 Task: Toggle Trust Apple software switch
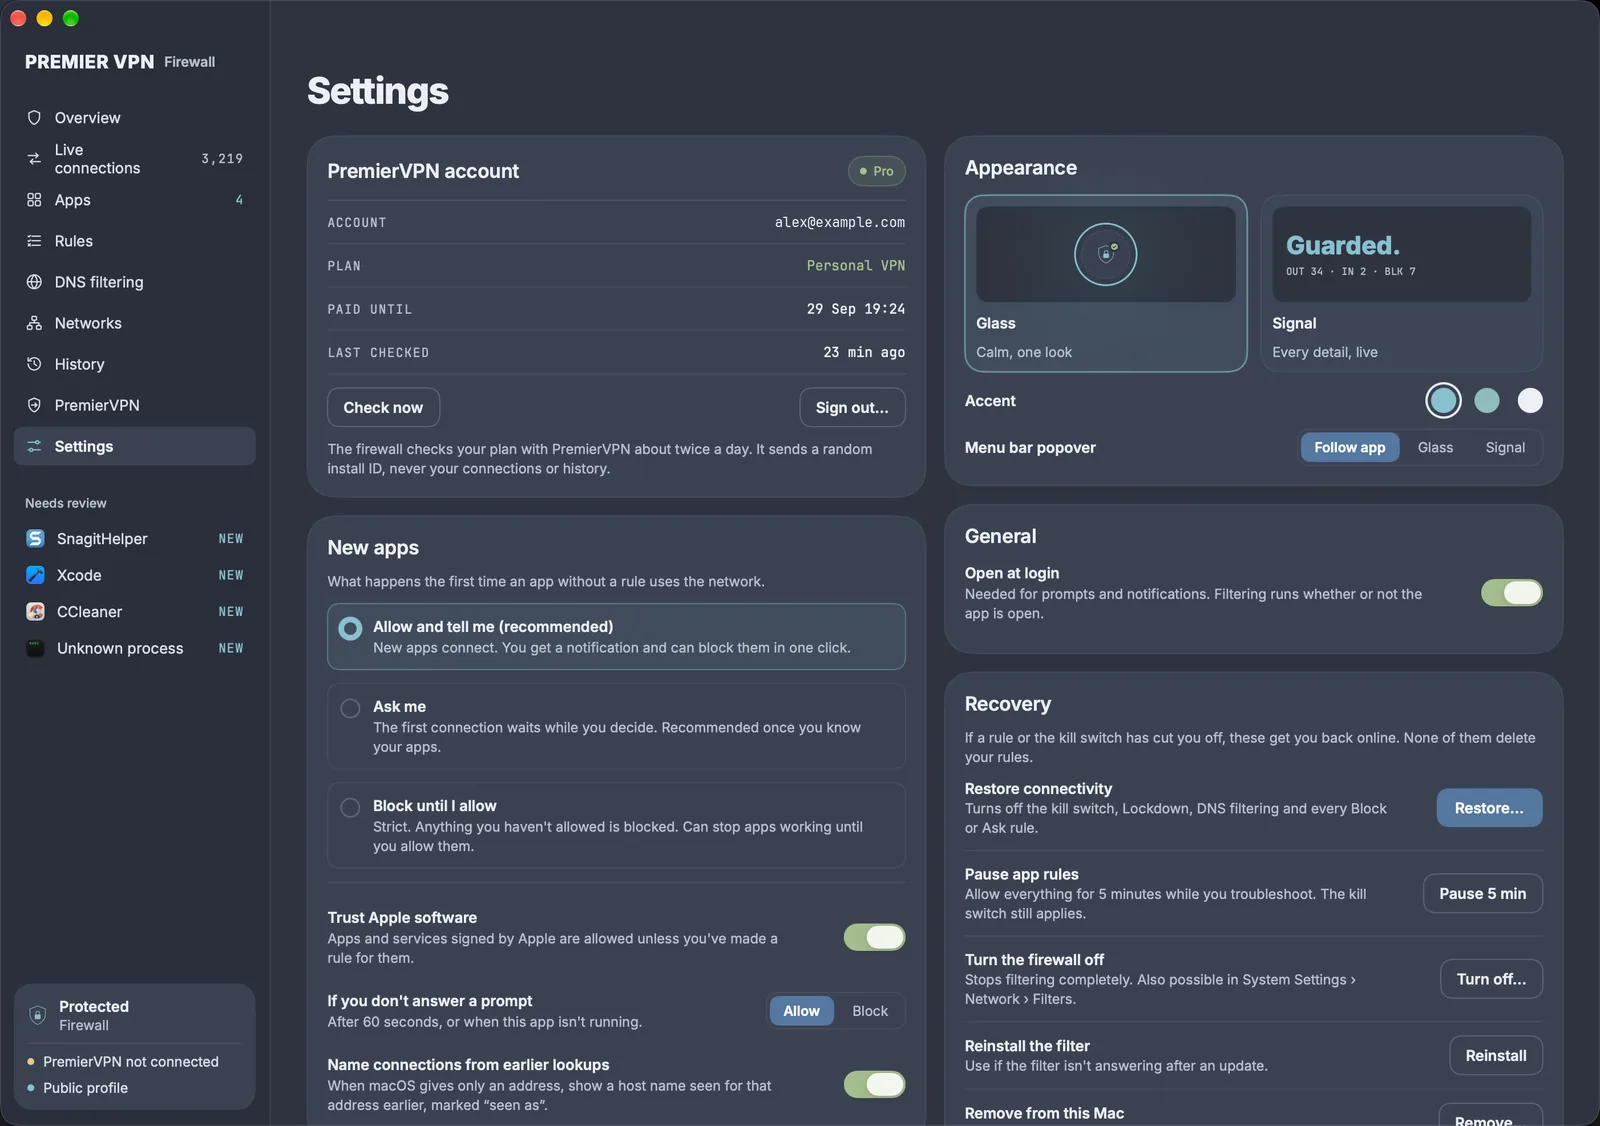874,937
